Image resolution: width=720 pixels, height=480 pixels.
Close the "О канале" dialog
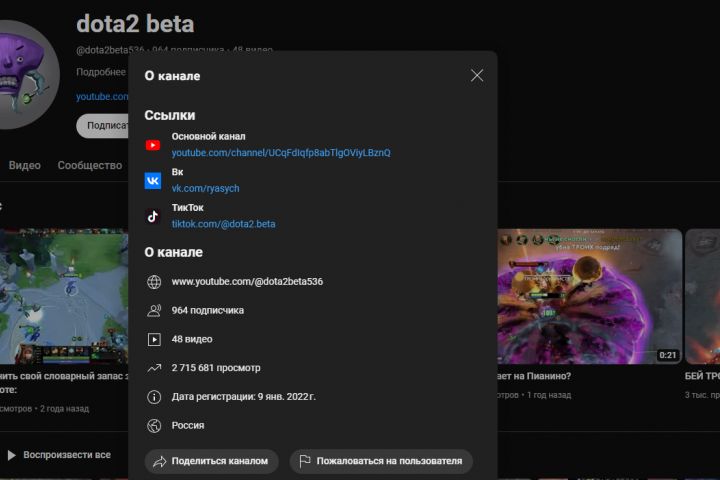[x=477, y=75]
